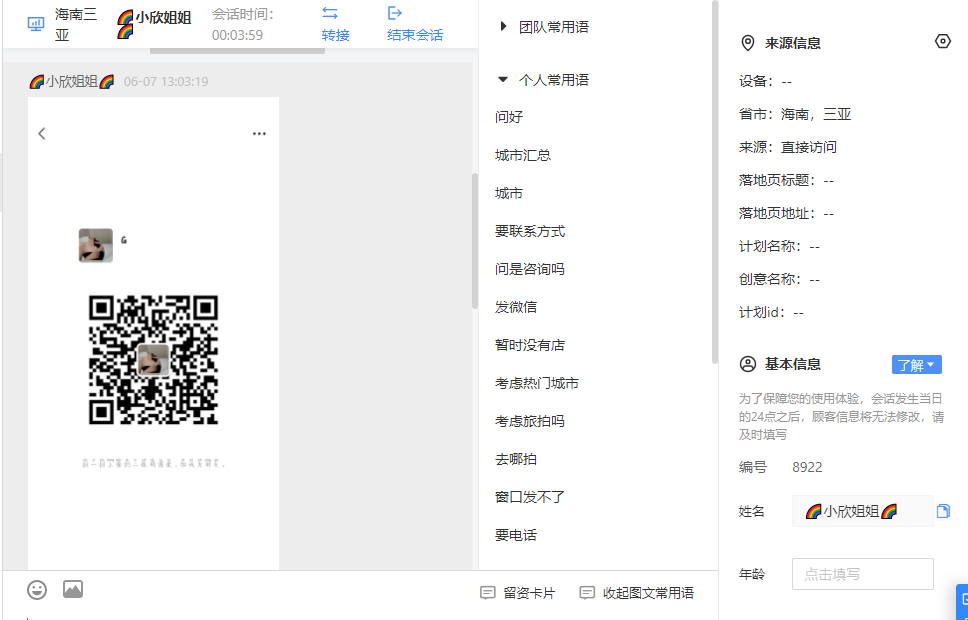Select the 问好 quick phrase
Viewport: 968px width, 620px height.
point(509,117)
